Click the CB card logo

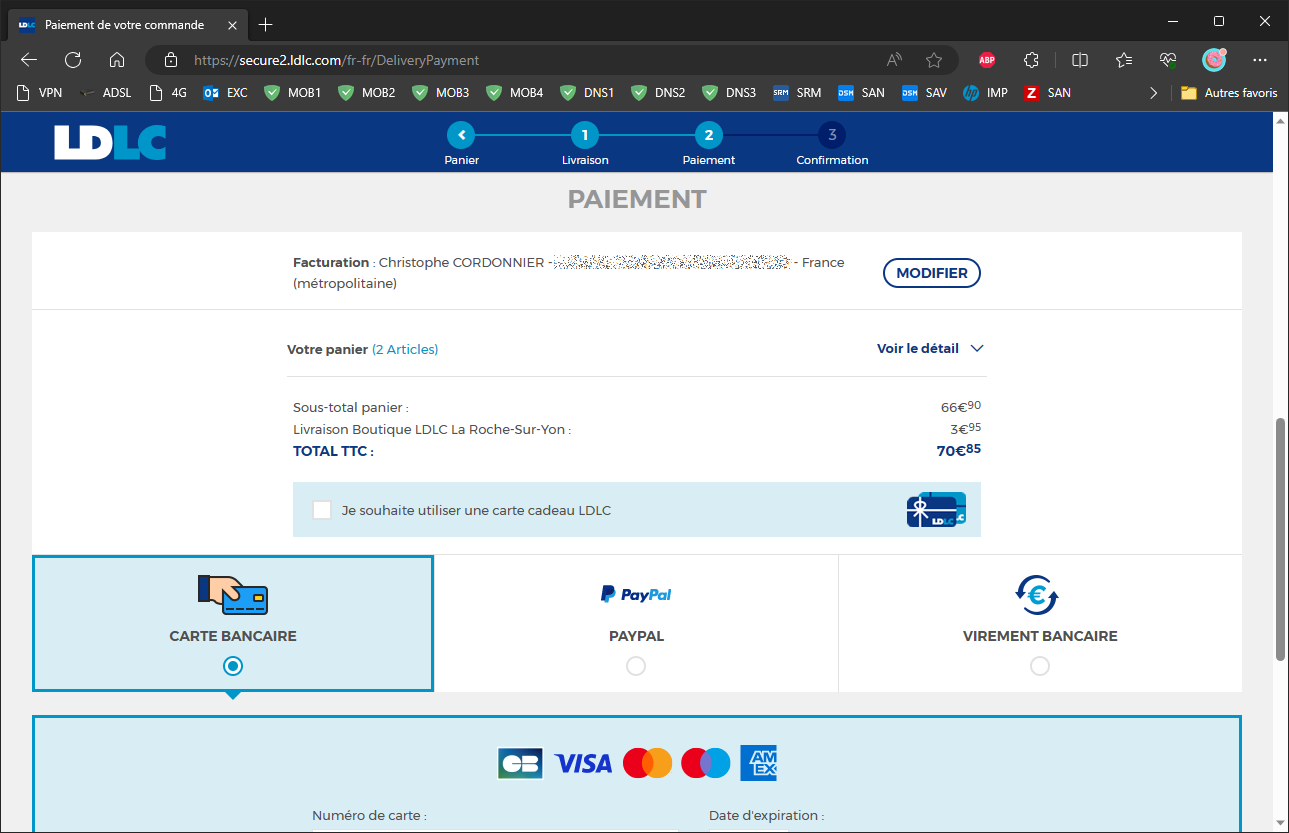(x=520, y=763)
